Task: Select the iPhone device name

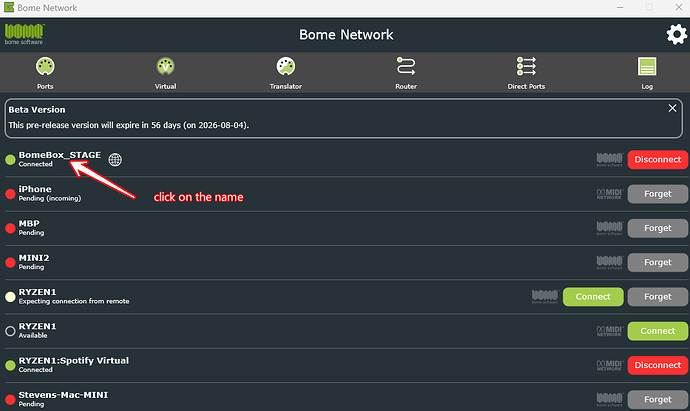Action: [35, 189]
